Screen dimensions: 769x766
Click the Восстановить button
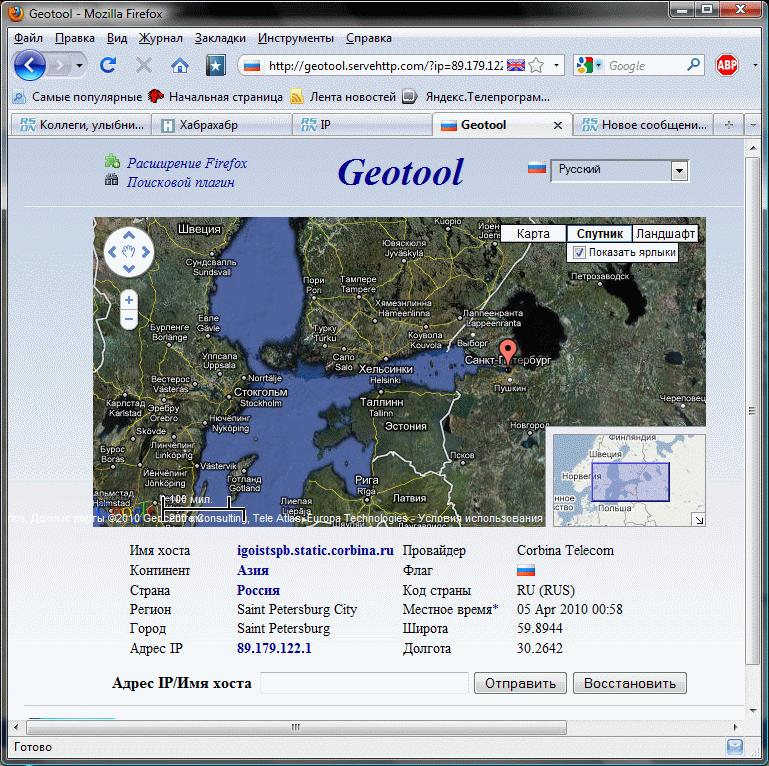point(630,683)
